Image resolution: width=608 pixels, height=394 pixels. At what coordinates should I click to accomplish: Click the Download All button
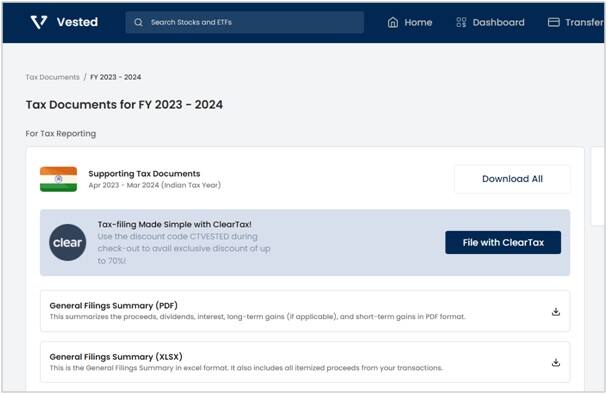pos(512,179)
